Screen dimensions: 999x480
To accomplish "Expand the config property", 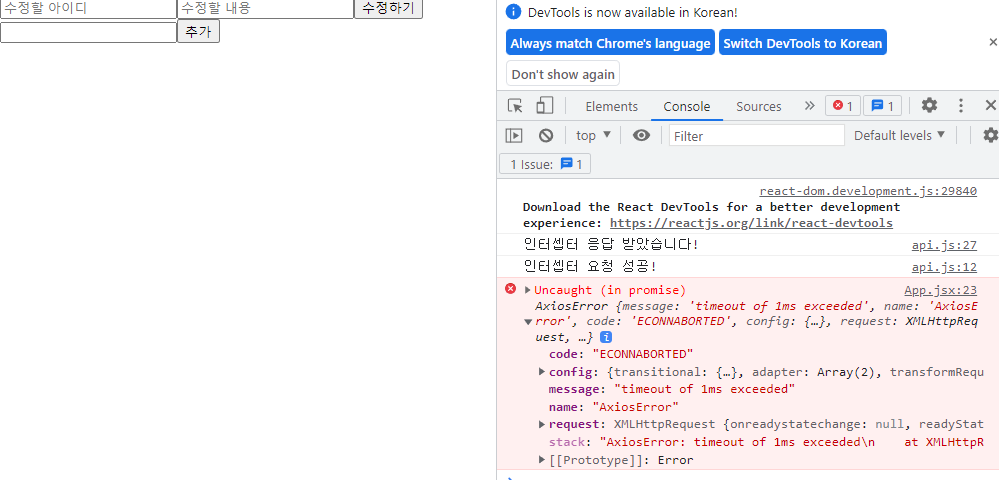I will click(x=542, y=372).
